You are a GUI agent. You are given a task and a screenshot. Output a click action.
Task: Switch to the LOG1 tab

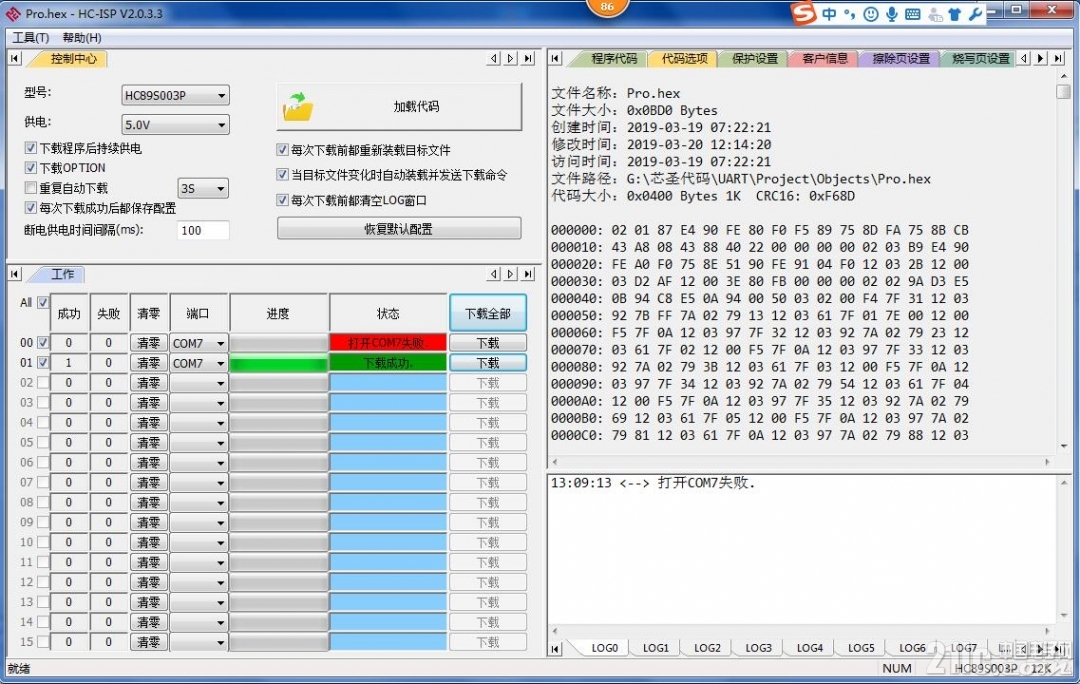tap(656, 648)
